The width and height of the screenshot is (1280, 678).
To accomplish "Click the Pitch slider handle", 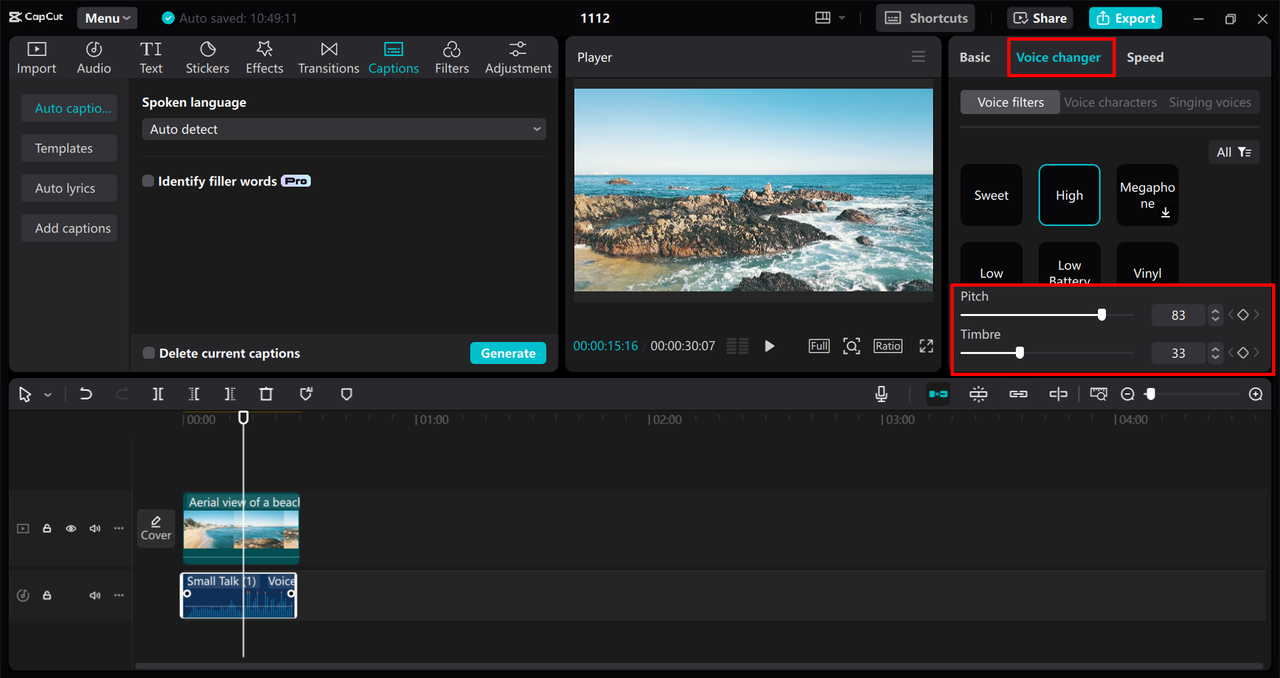I will click(1102, 314).
